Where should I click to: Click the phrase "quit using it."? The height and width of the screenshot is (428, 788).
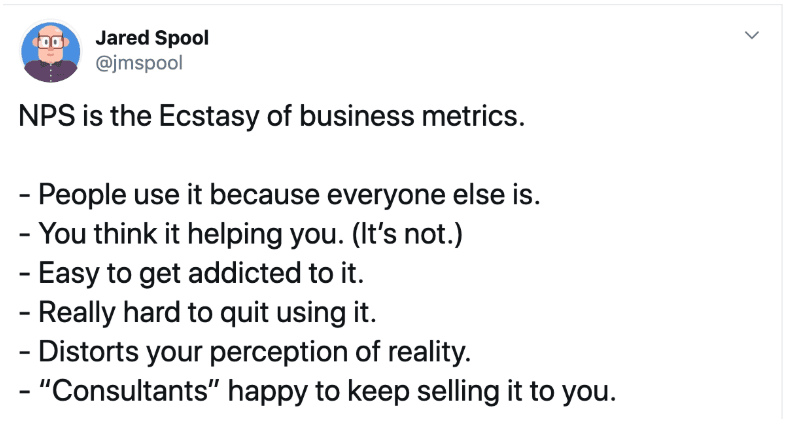pos(298,312)
